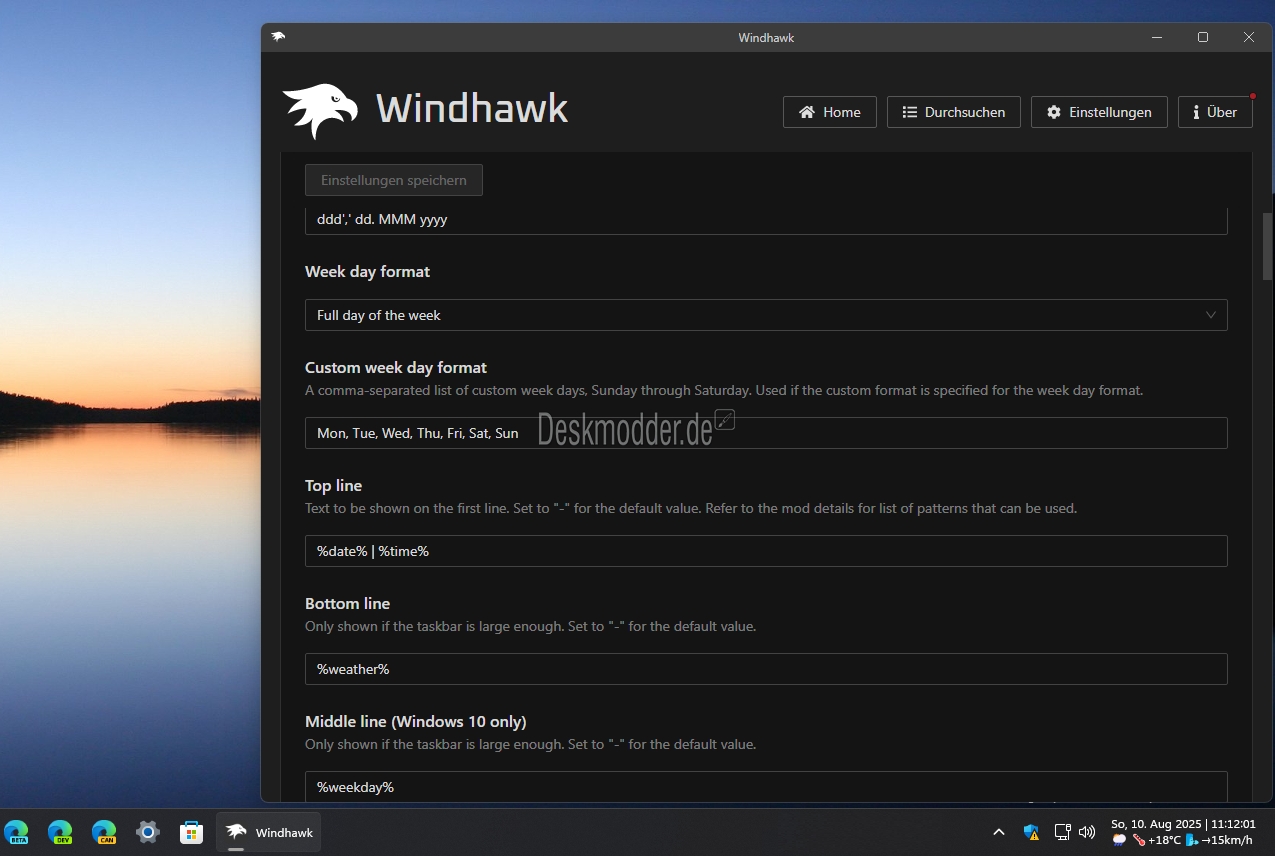
Task: Click the Windhawk eagle logo in header
Action: [x=320, y=110]
